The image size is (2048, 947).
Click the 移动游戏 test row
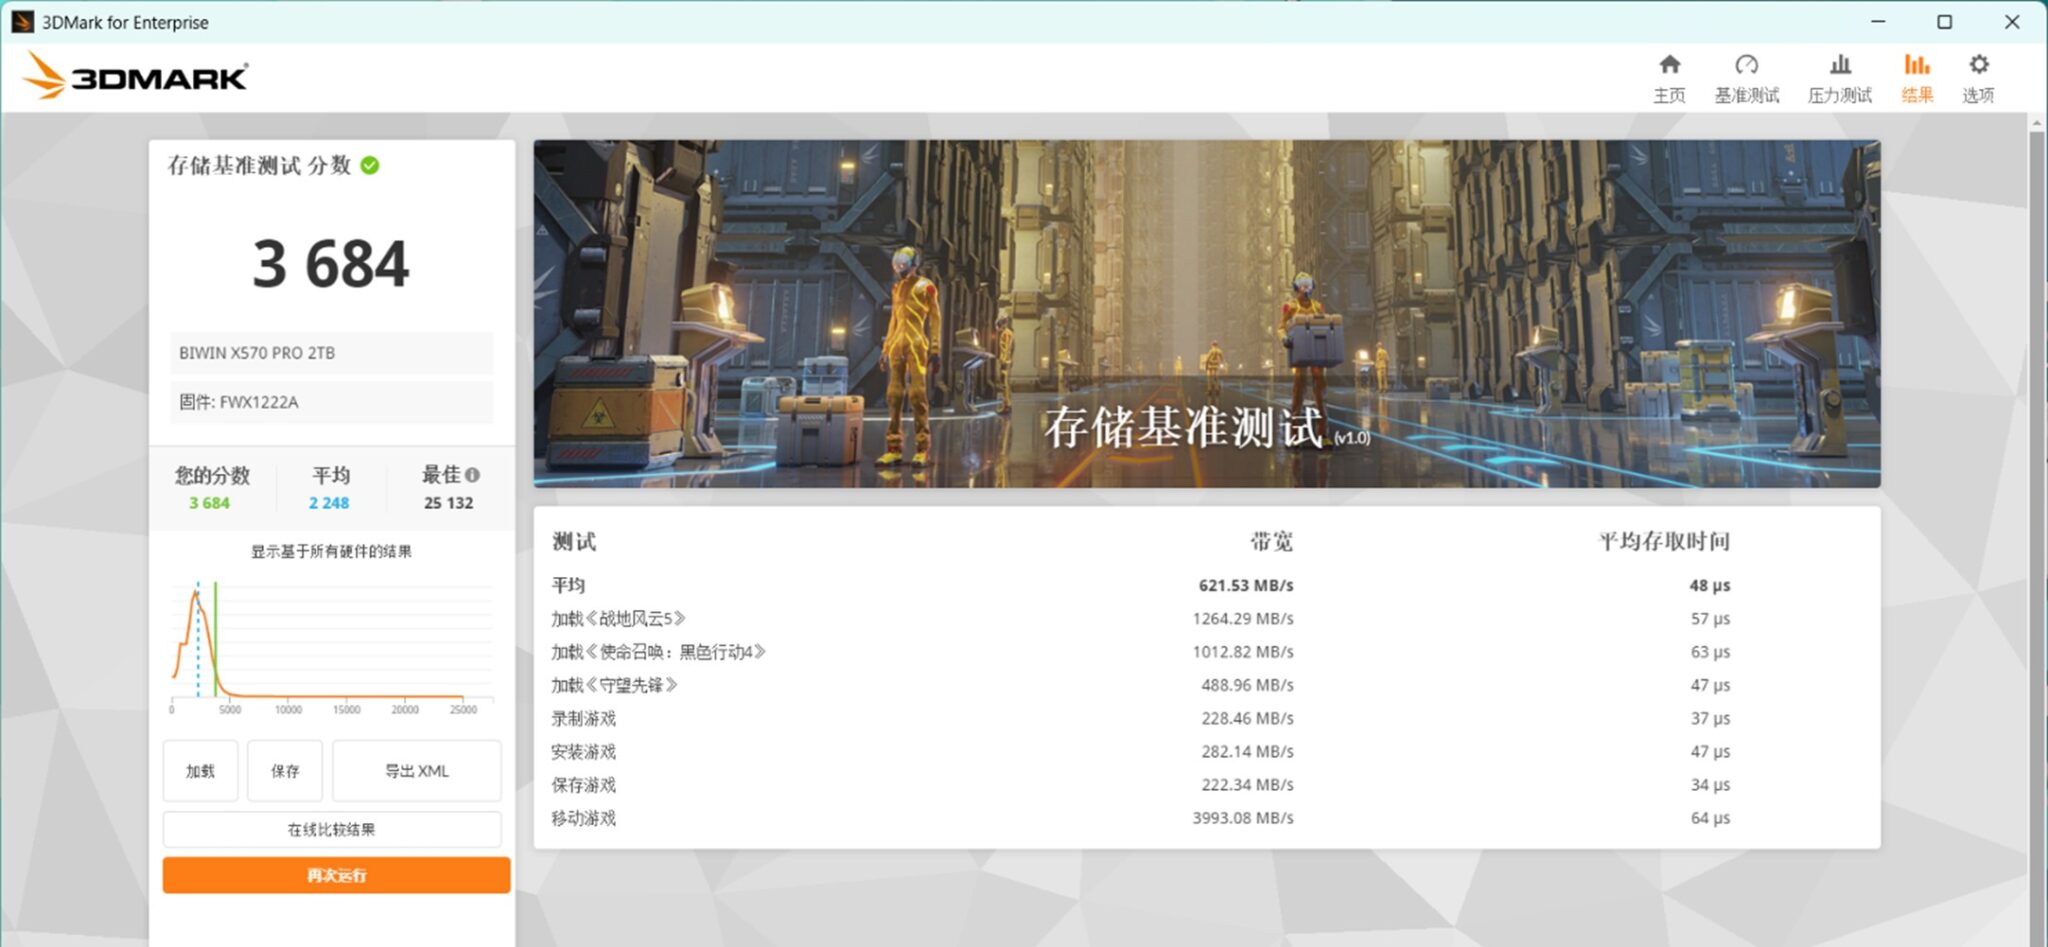click(1207, 818)
